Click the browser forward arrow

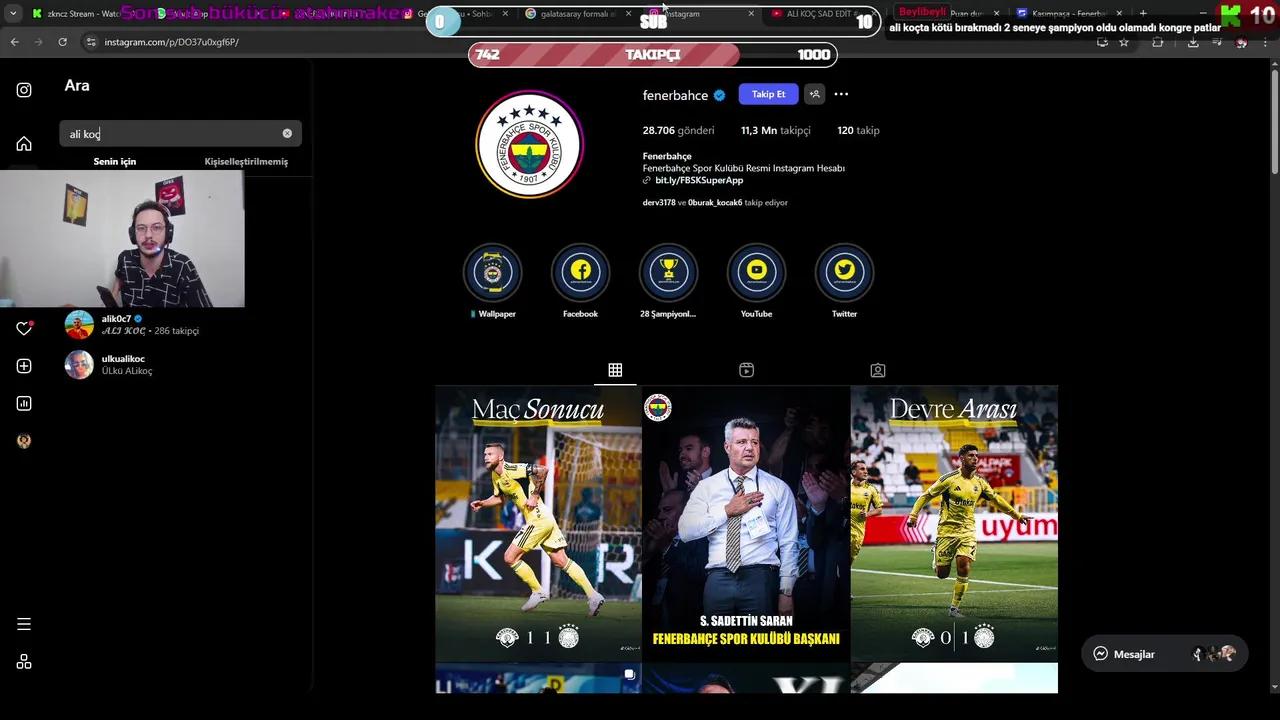[38, 42]
